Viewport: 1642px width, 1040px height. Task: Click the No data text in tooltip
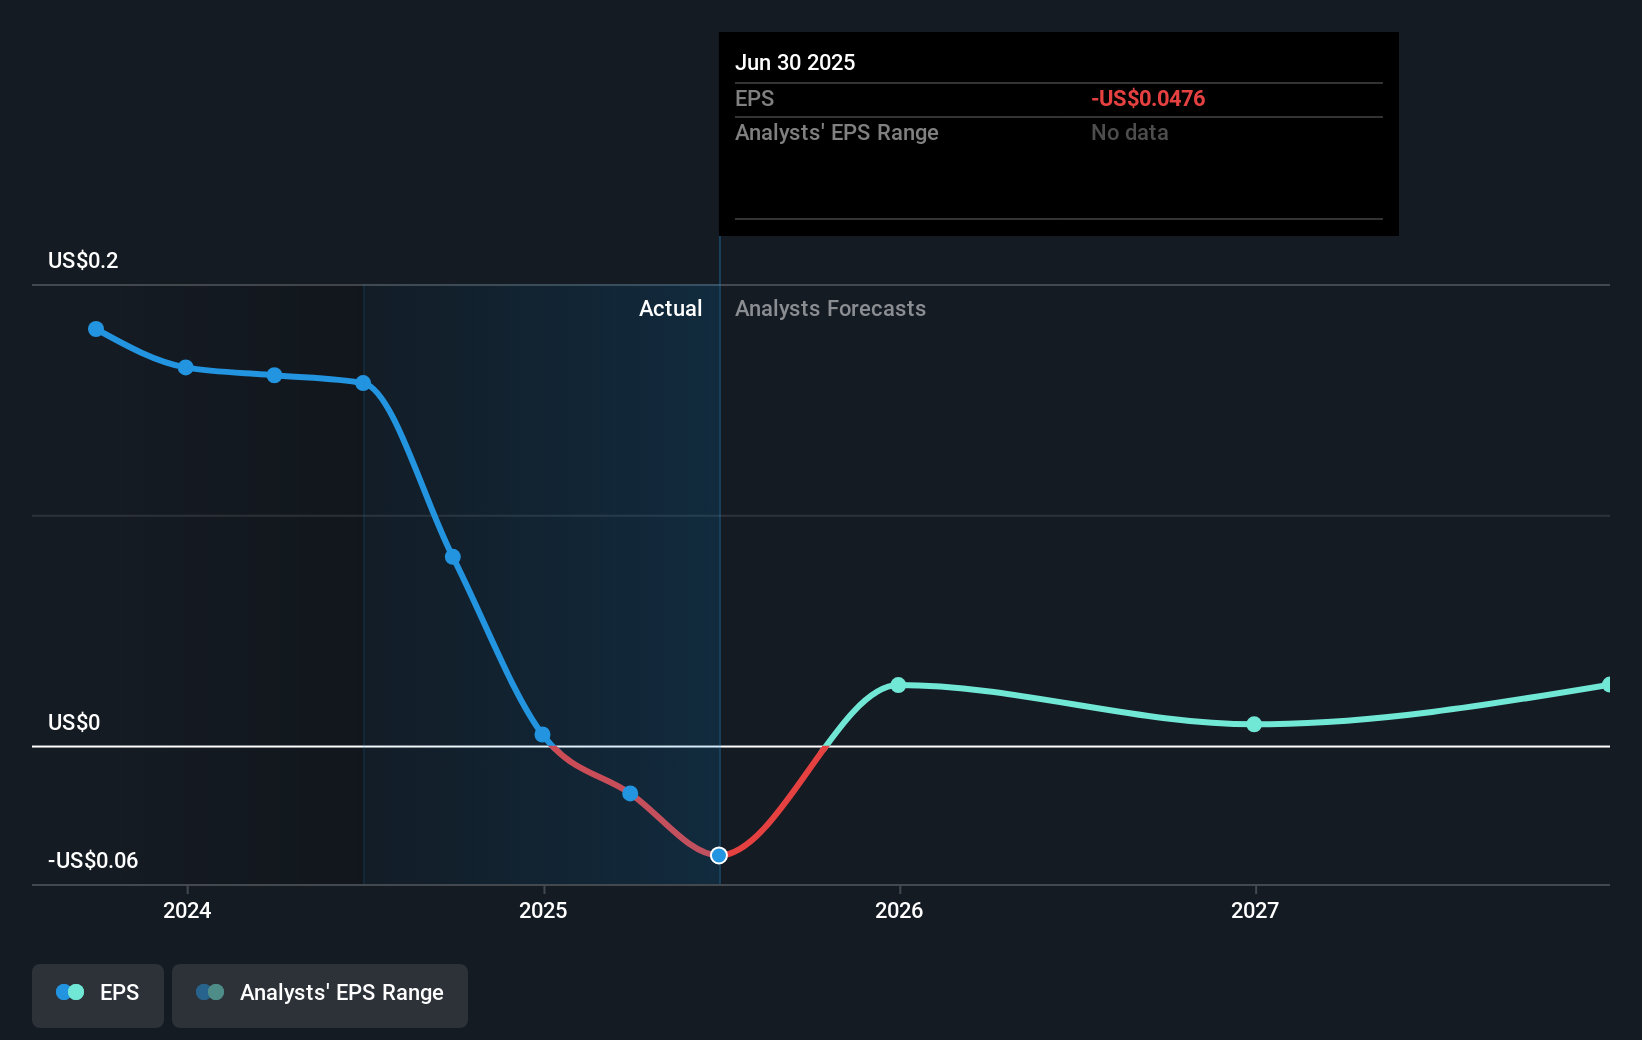click(x=1129, y=132)
